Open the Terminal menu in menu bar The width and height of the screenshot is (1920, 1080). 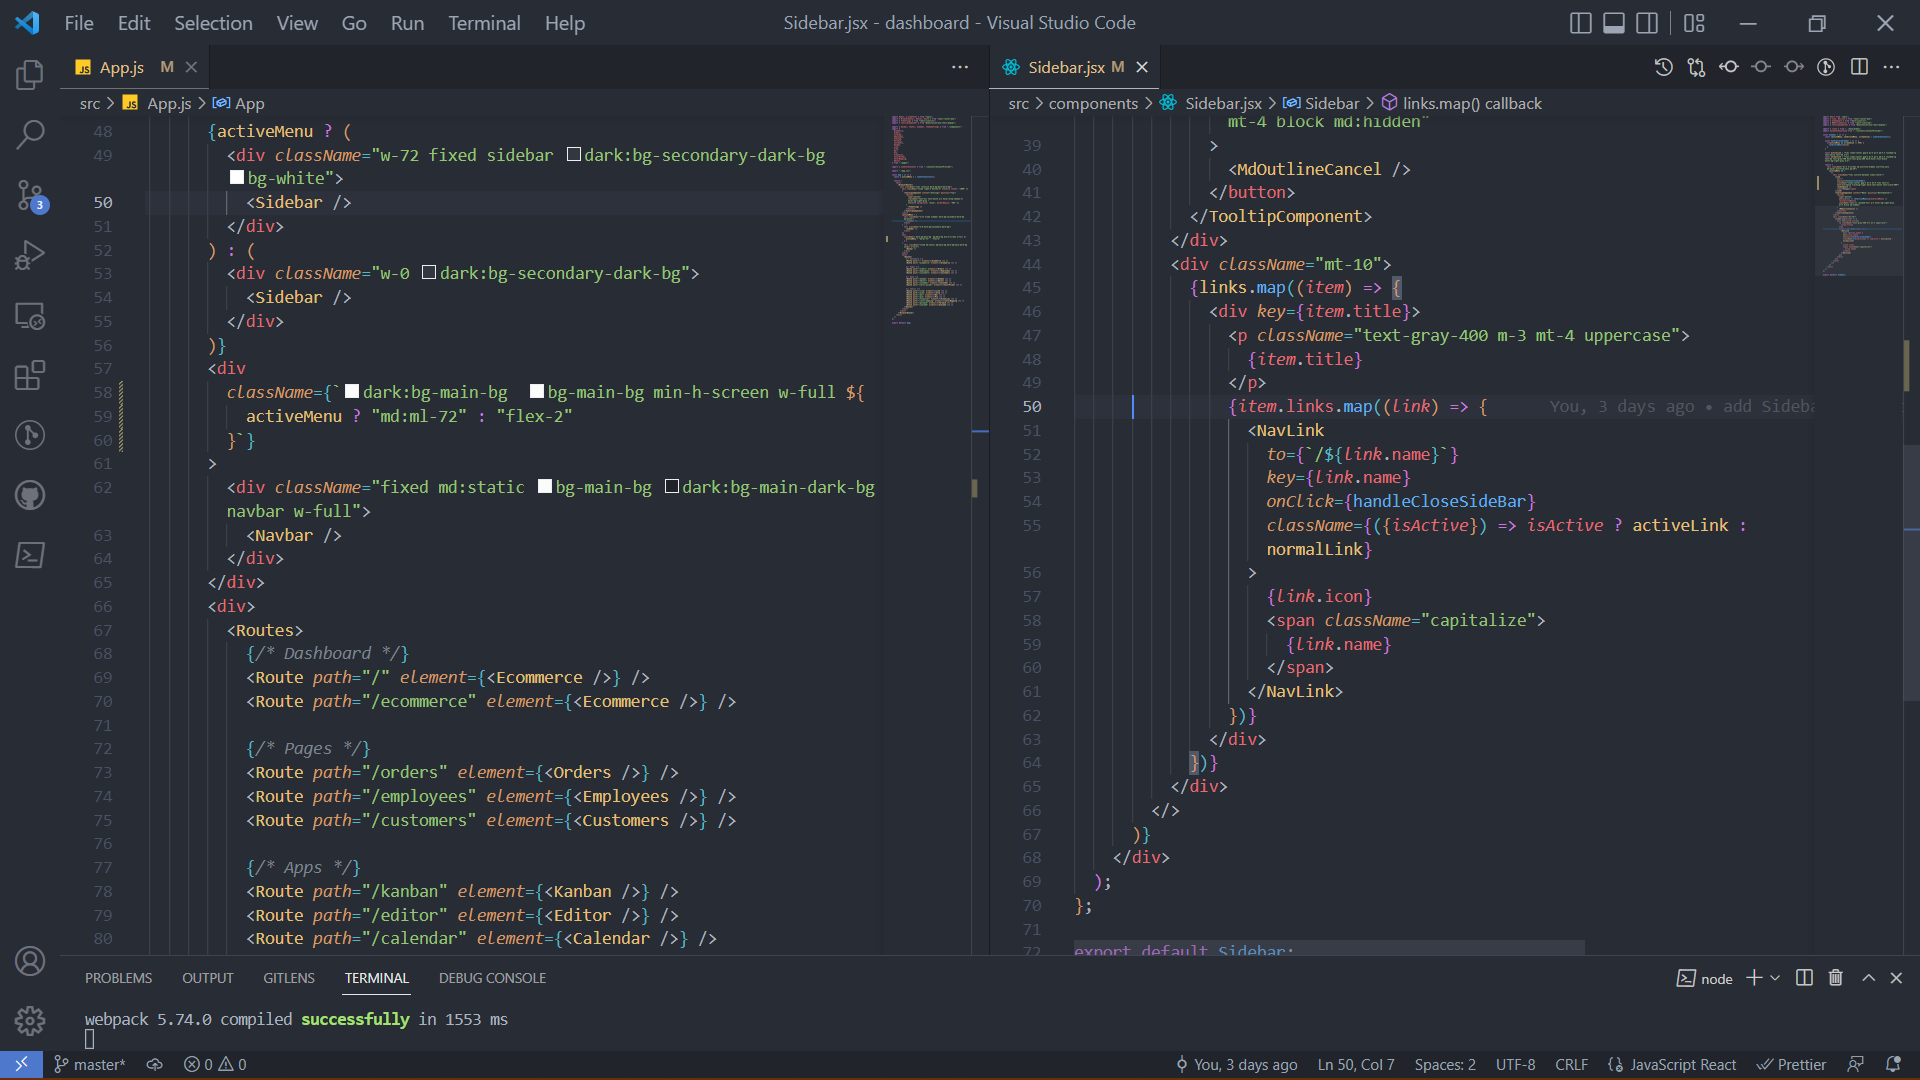[x=484, y=23]
